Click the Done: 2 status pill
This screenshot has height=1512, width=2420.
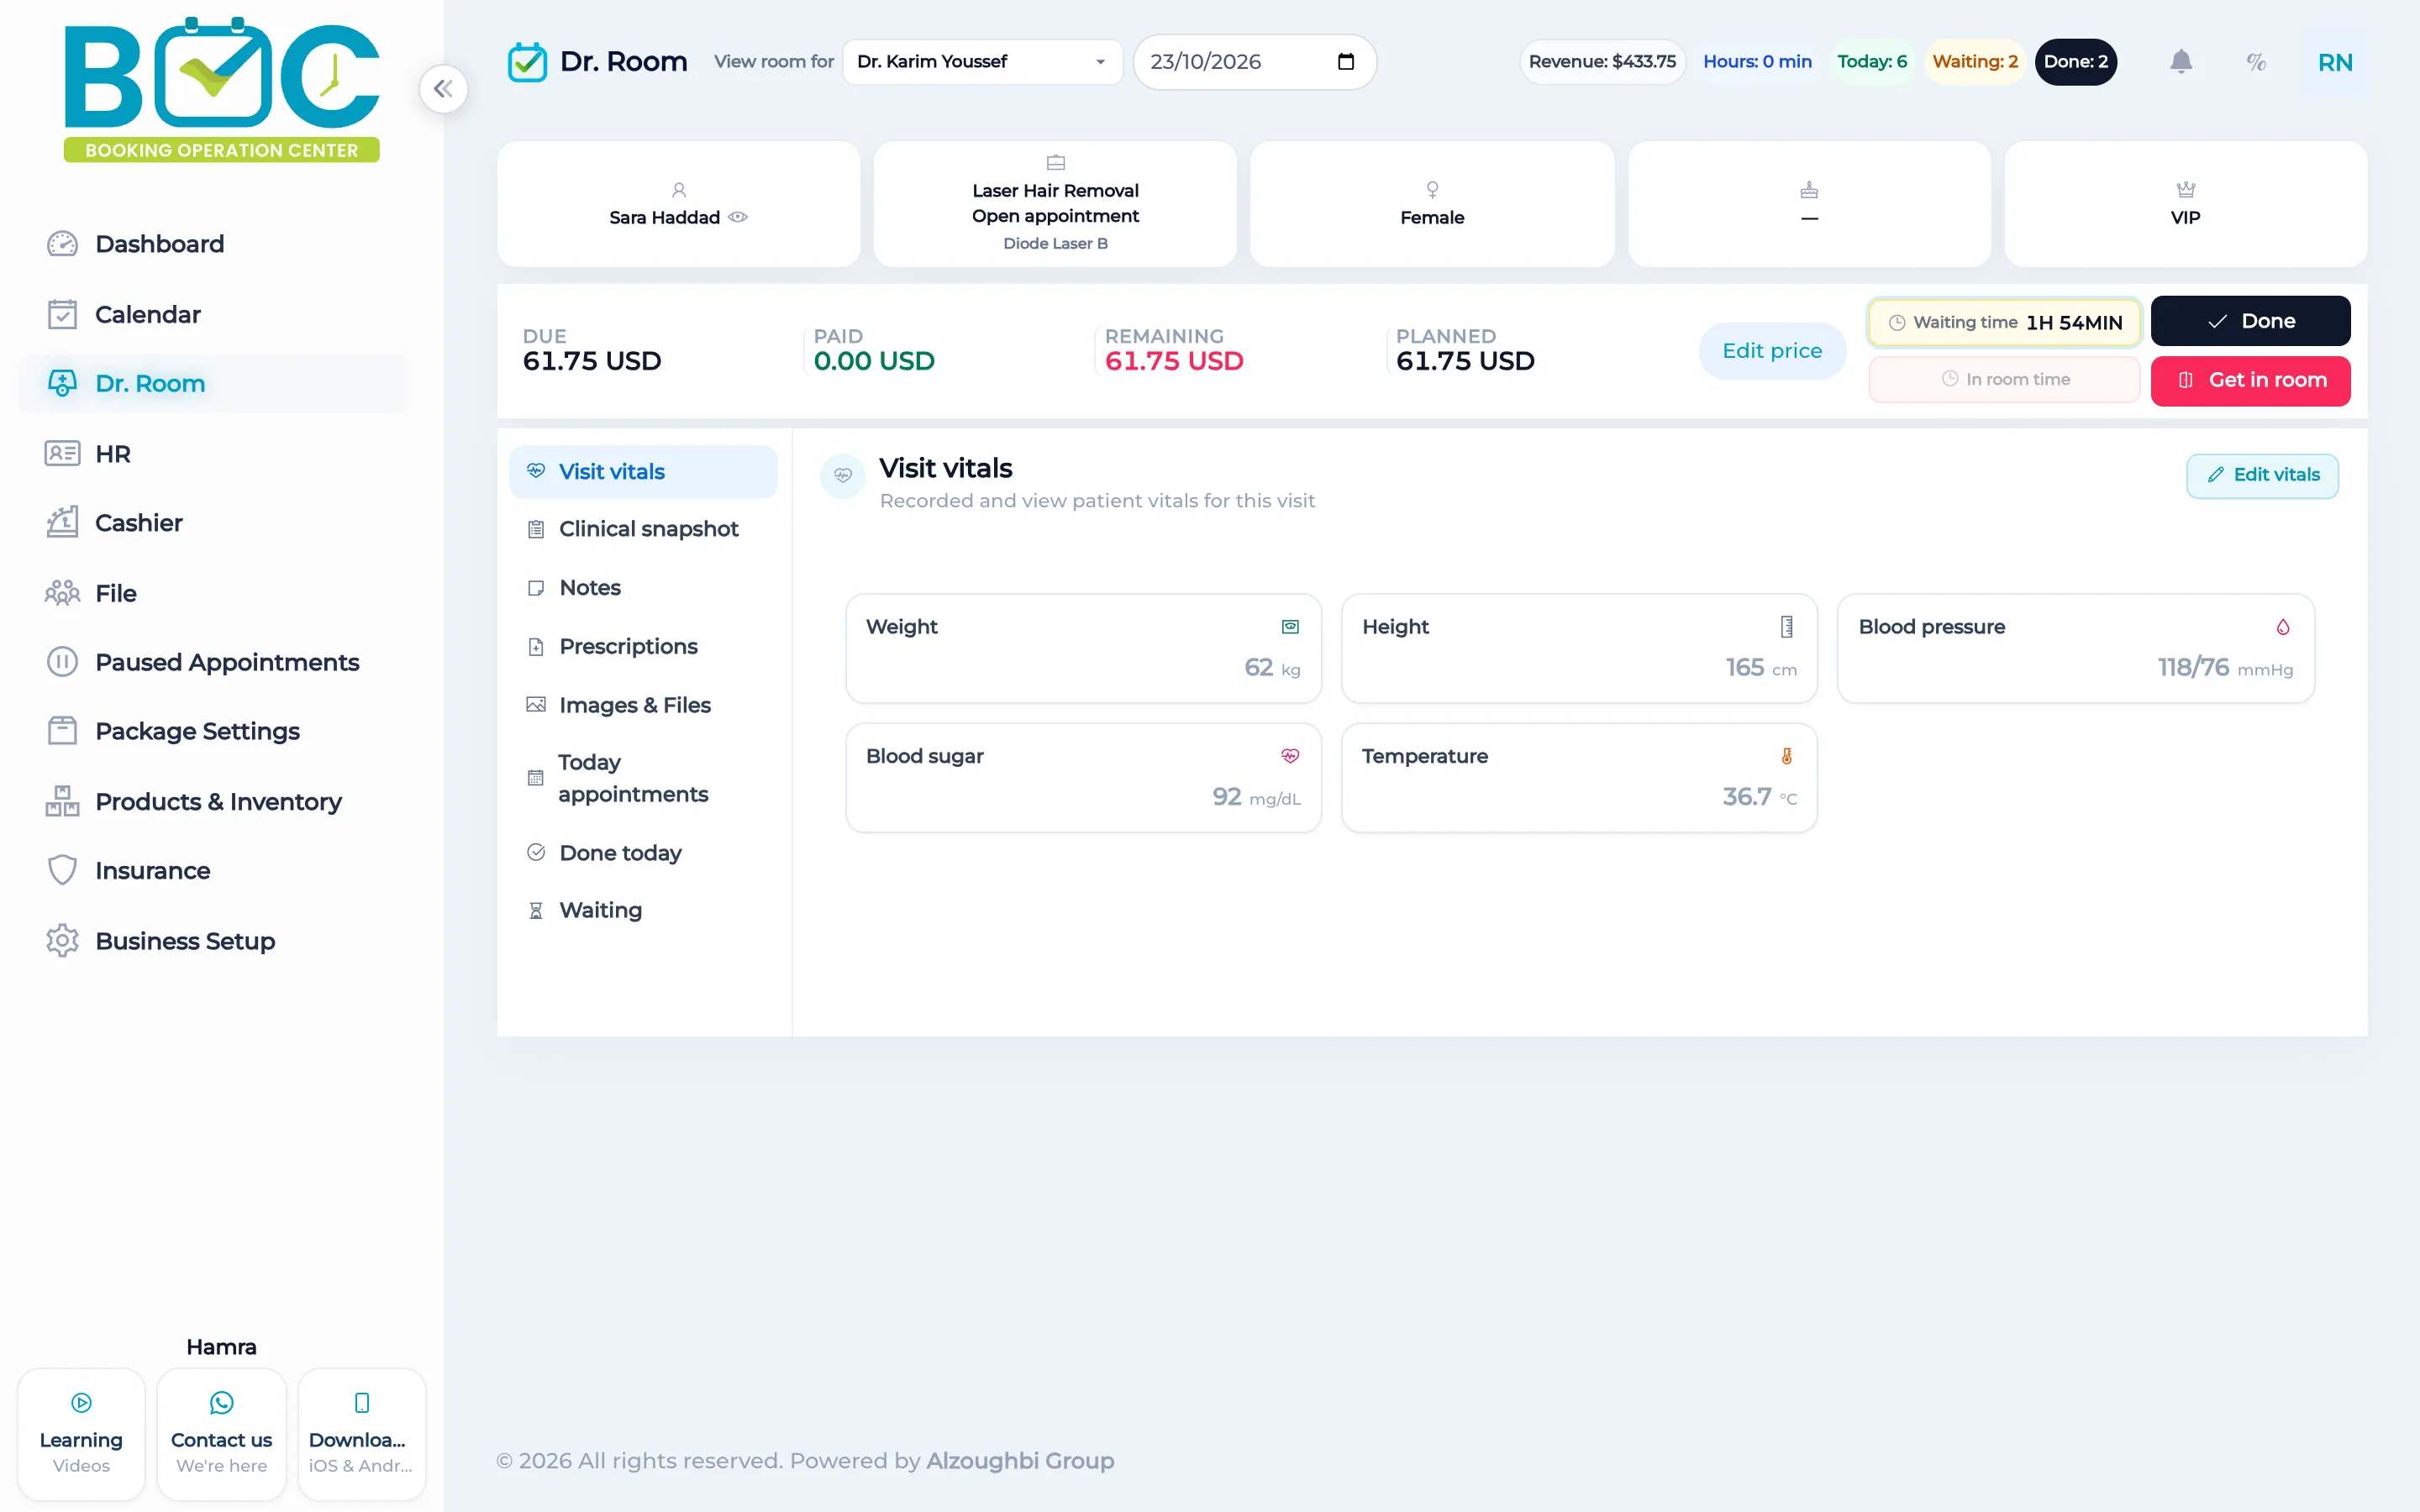click(x=2076, y=62)
